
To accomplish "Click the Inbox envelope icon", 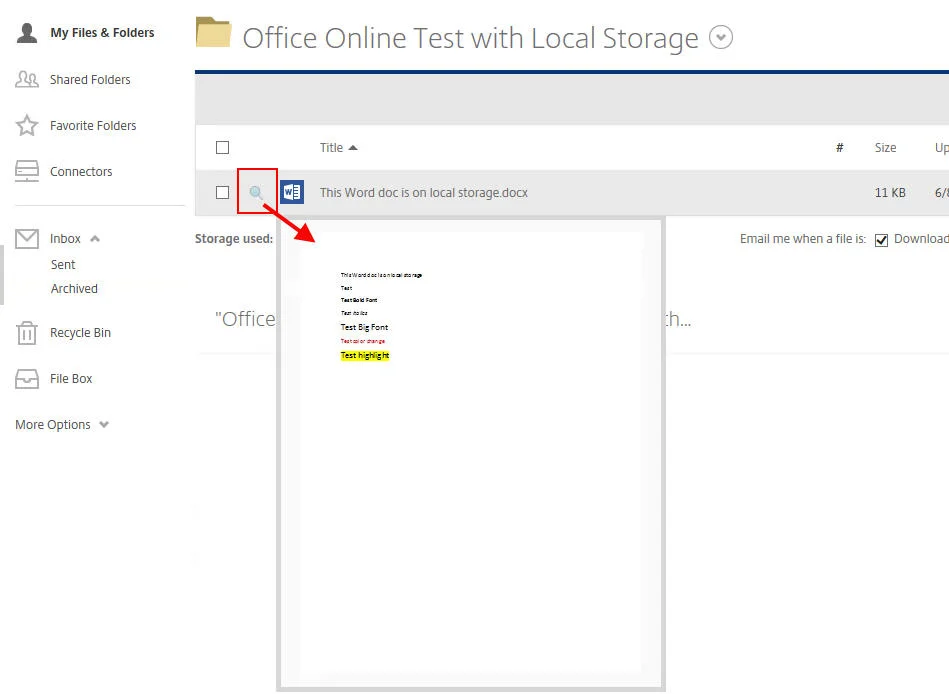I will point(27,238).
